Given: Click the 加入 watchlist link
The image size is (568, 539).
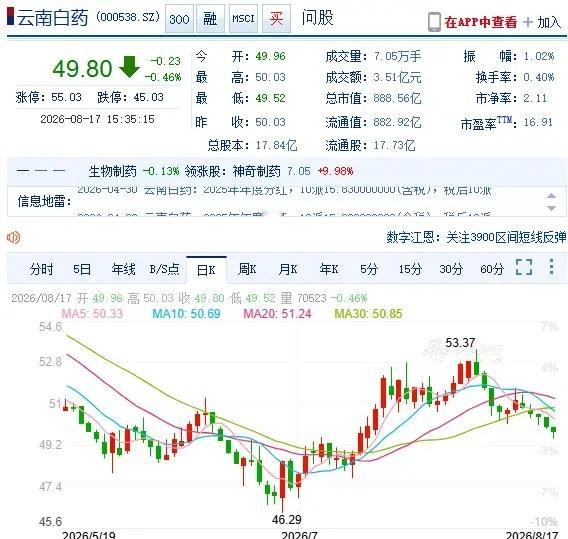Looking at the screenshot, I should [x=549, y=22].
